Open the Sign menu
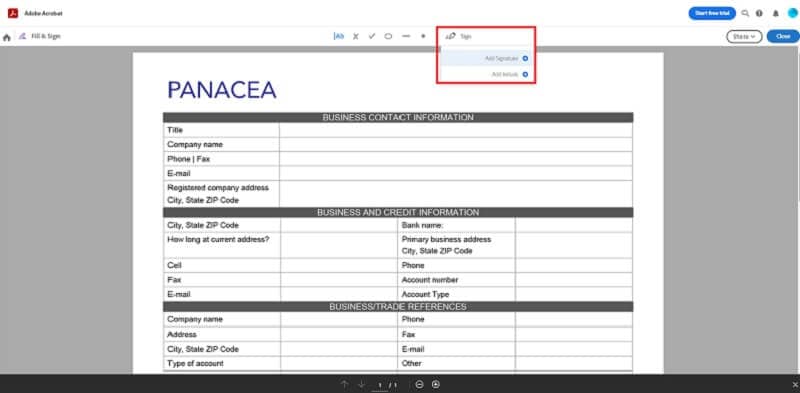The width and height of the screenshot is (800, 393). pyautogui.click(x=458, y=36)
